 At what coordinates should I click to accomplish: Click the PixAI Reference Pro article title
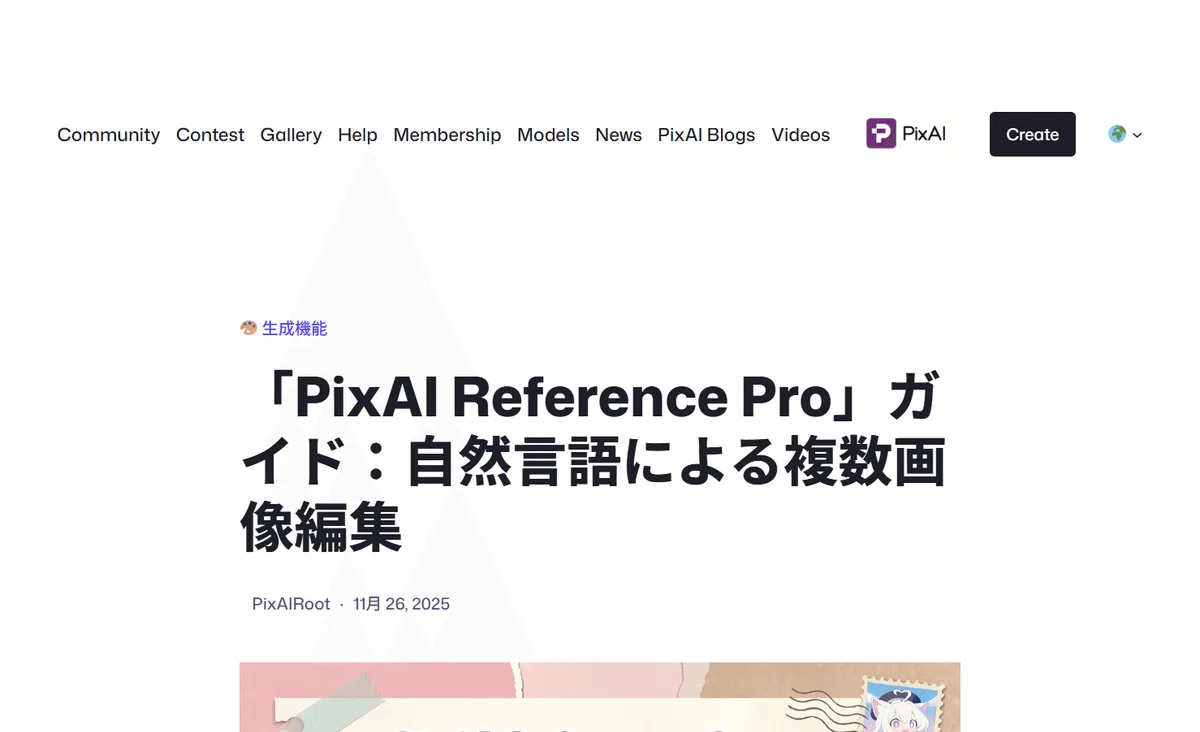point(592,462)
